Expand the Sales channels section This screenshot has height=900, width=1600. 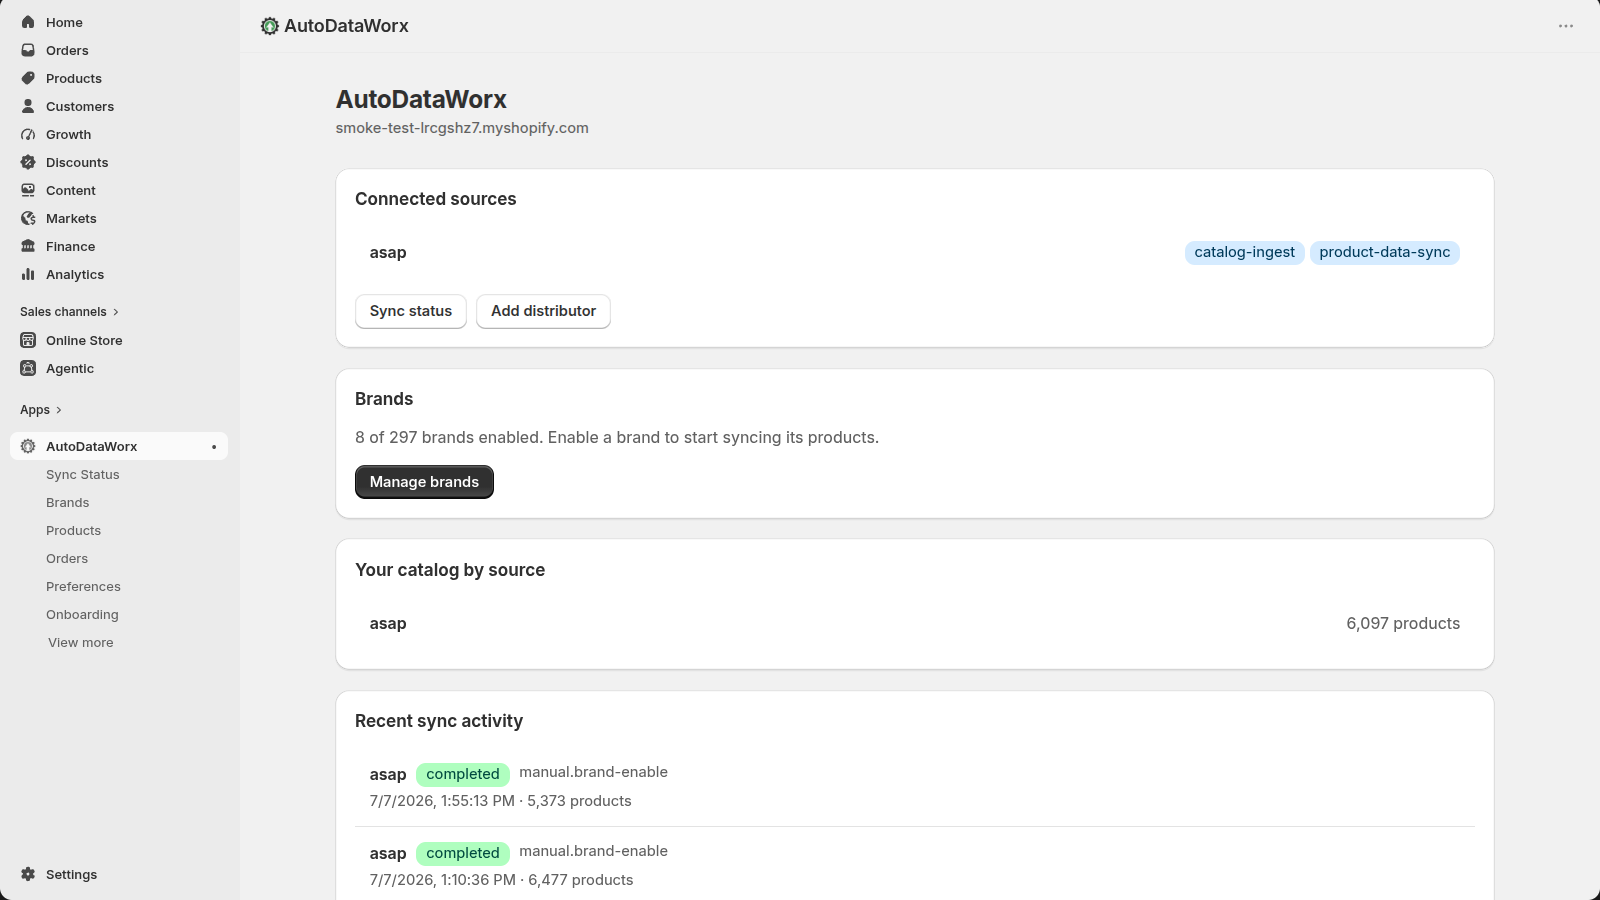(x=69, y=312)
